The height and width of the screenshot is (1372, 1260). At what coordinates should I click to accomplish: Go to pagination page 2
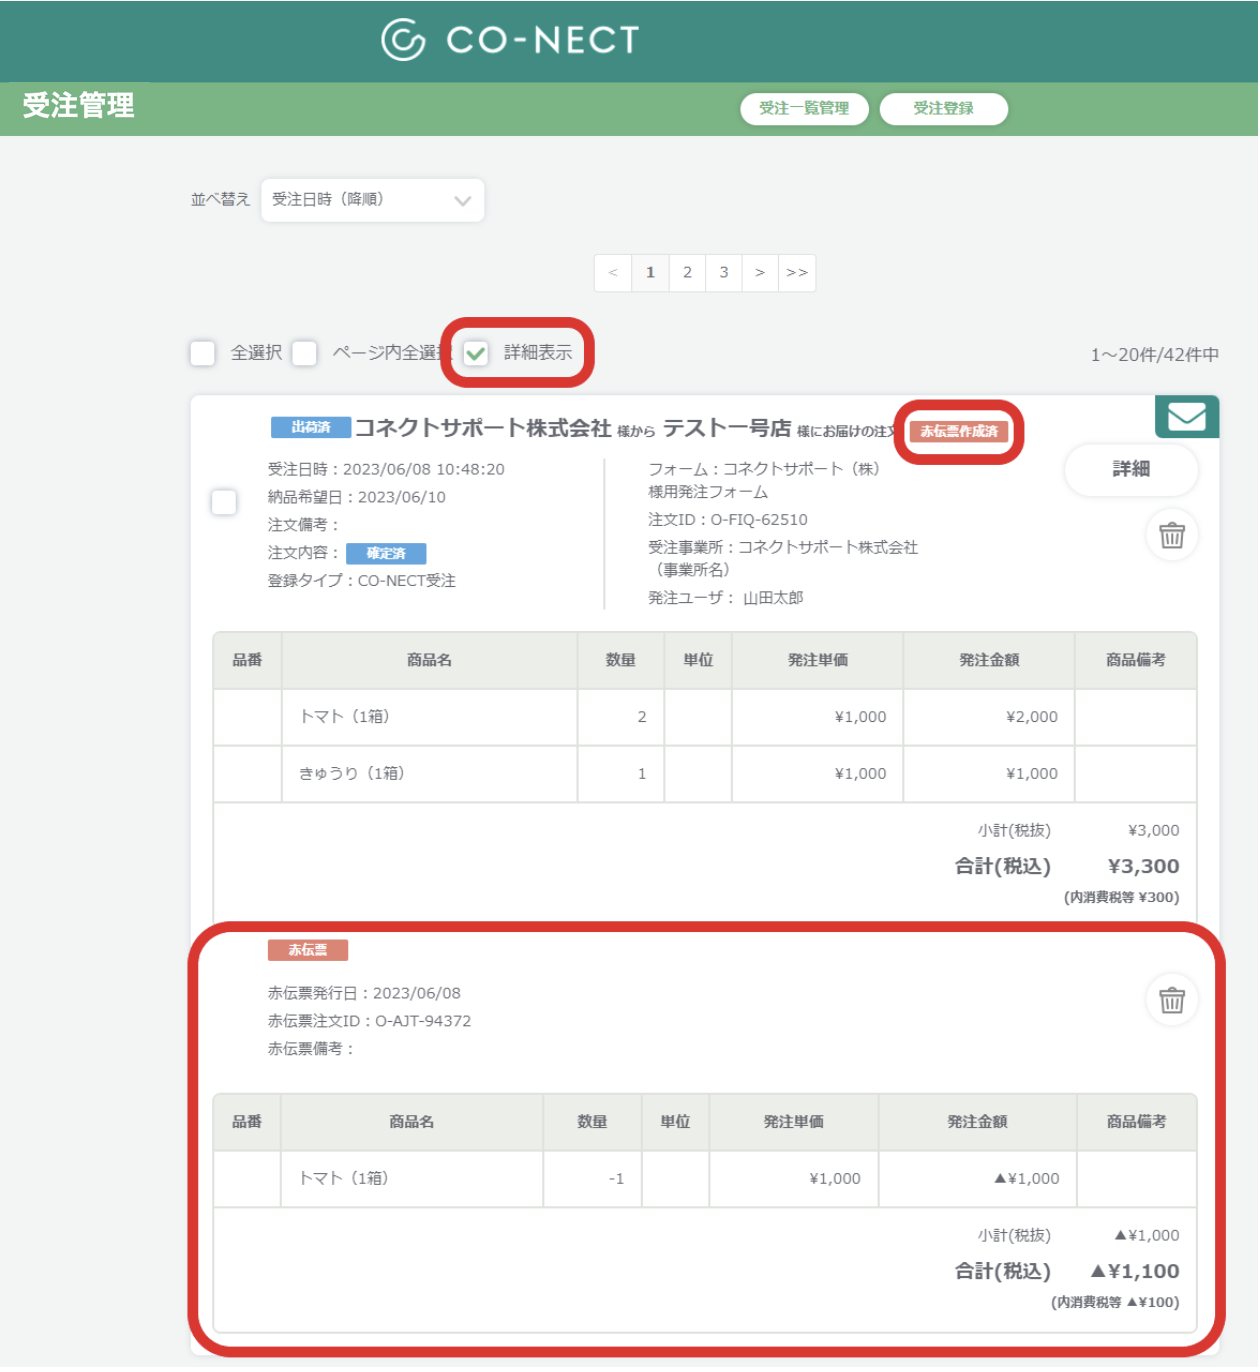click(x=687, y=272)
